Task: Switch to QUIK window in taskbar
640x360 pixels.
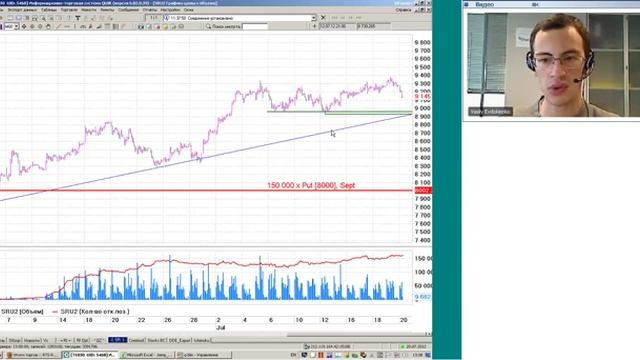Action: [89, 355]
